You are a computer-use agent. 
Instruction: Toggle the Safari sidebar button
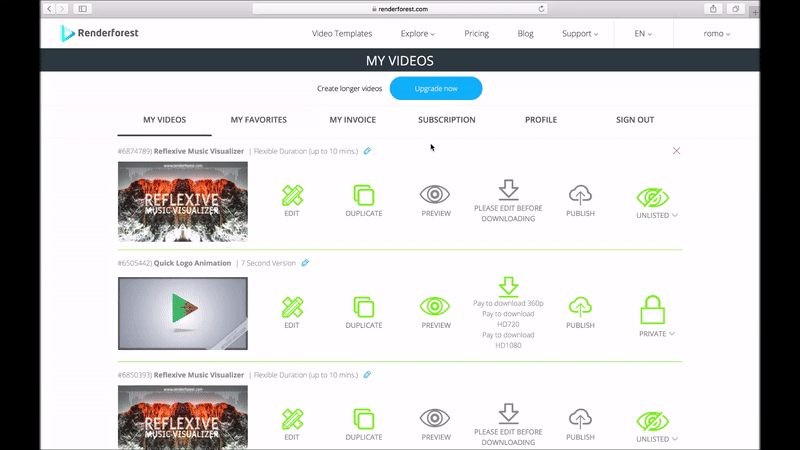pos(83,9)
